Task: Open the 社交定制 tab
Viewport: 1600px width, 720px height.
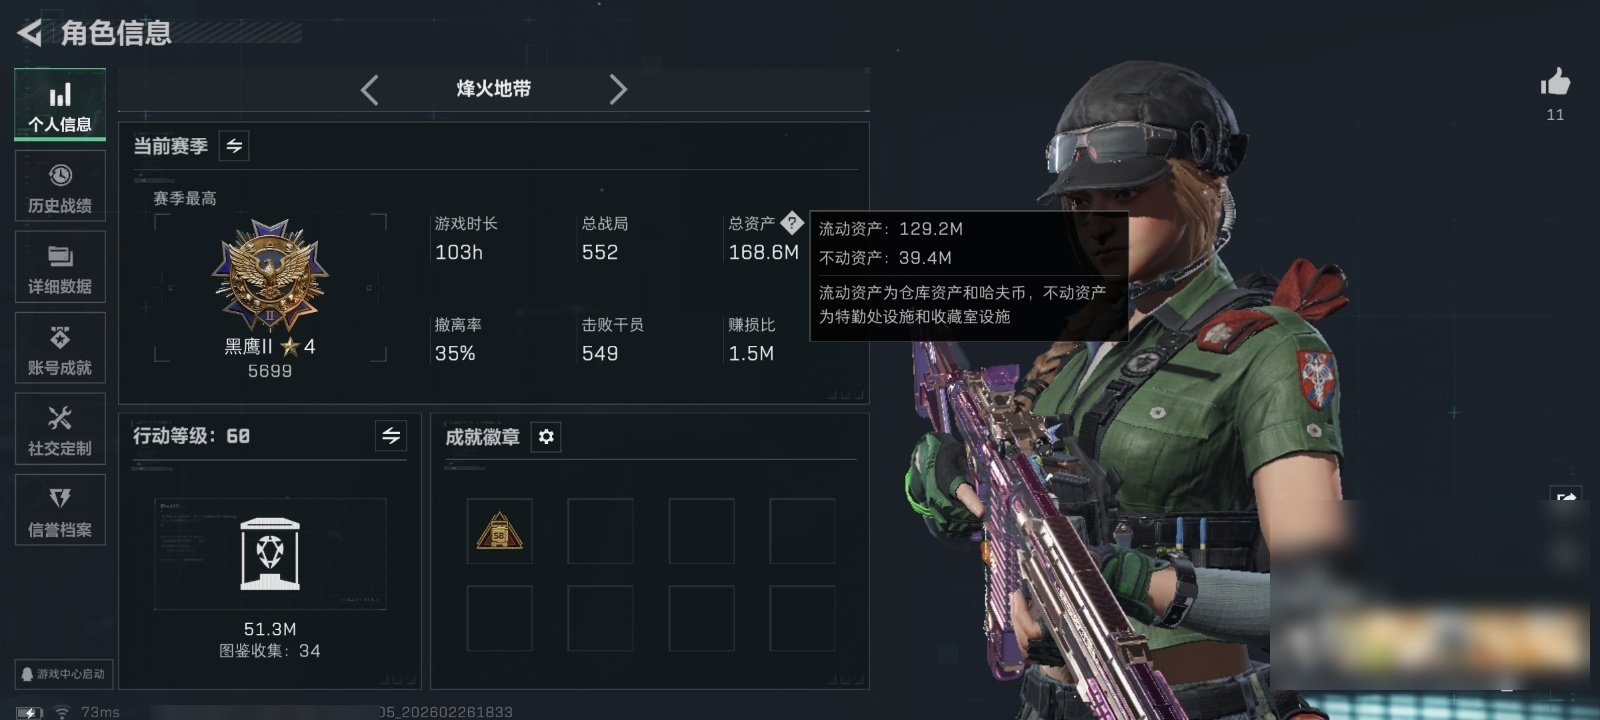Action: point(60,429)
